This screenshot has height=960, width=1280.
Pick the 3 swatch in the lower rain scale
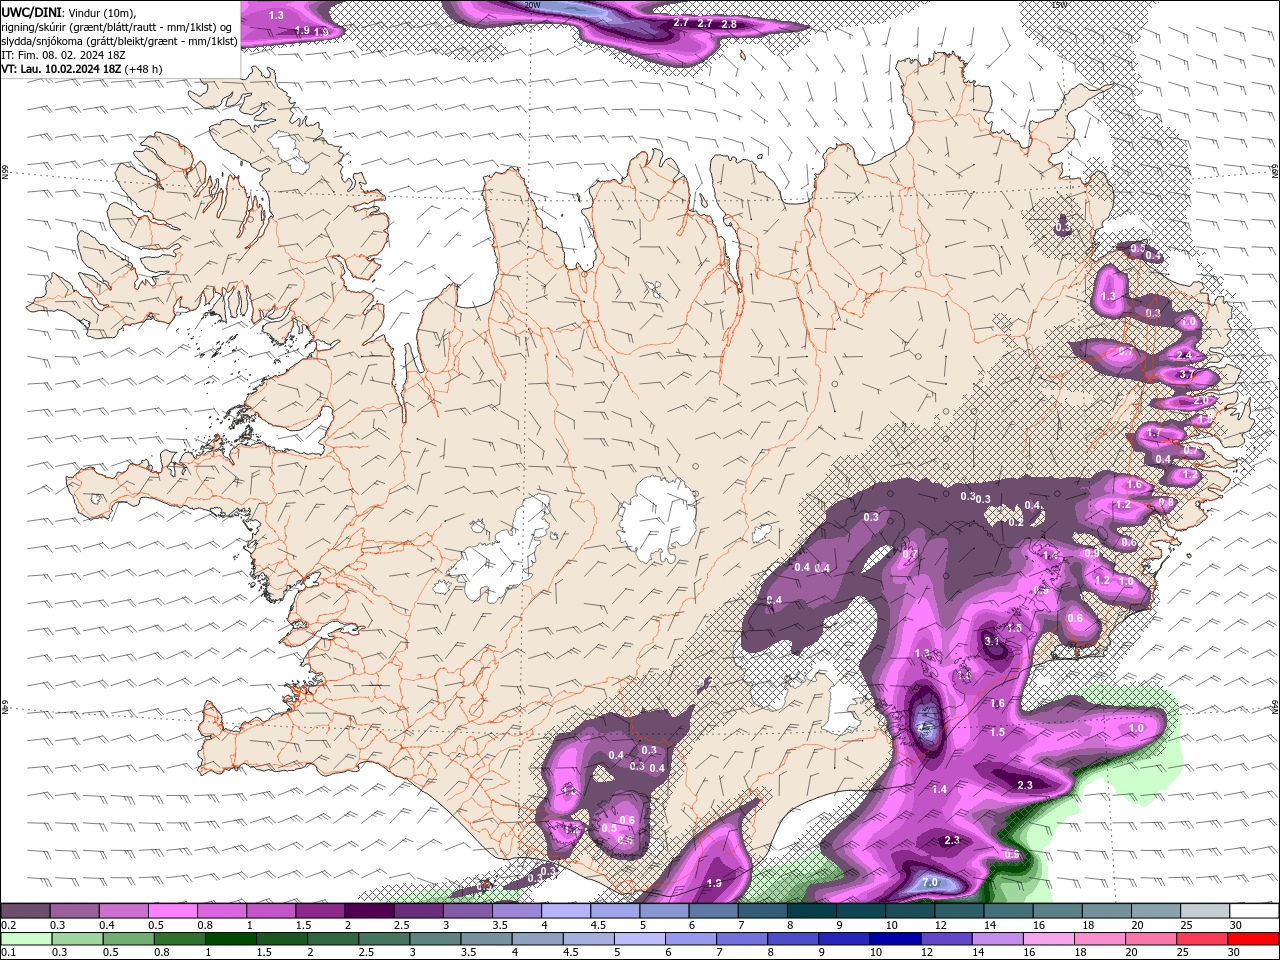[x=434, y=939]
